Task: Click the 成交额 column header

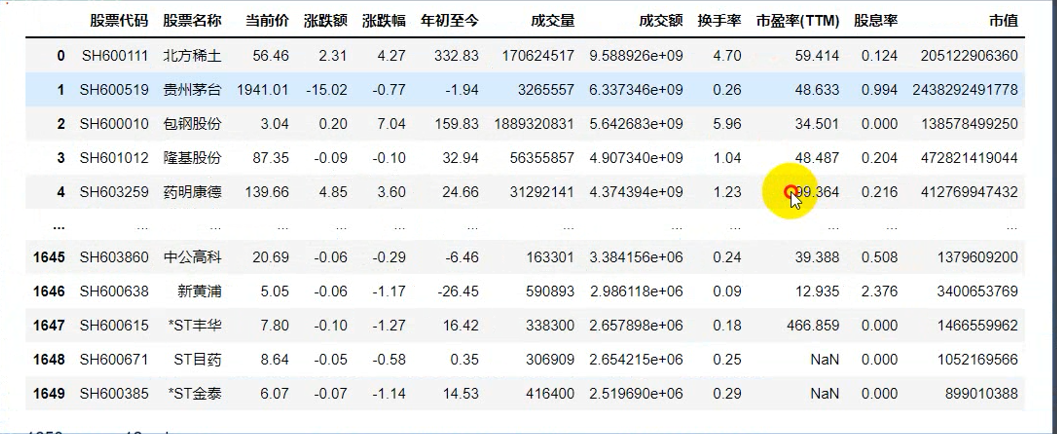Action: click(661, 21)
